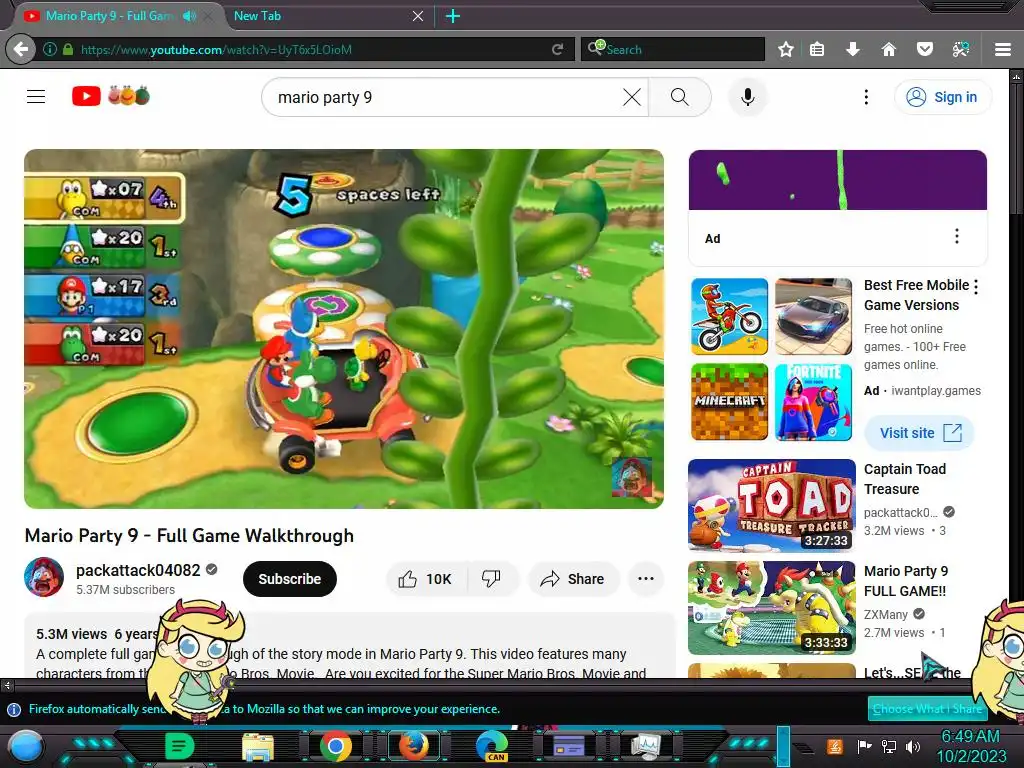Screen dimensions: 1024x768
Task: Open Microsoft Edge Canary from taskbar
Action: pos(492,746)
